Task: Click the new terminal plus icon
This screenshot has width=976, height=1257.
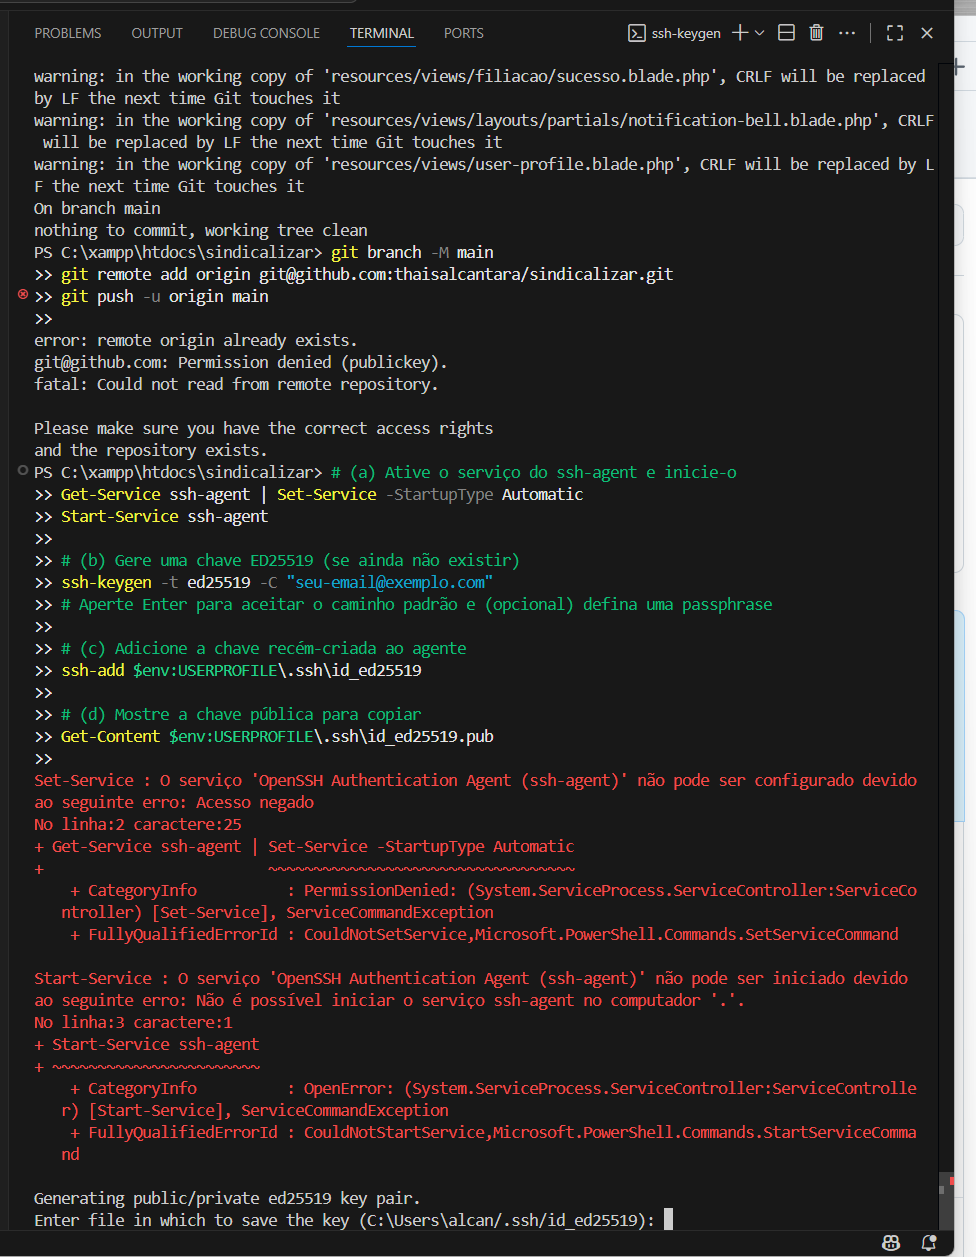Action: (740, 33)
